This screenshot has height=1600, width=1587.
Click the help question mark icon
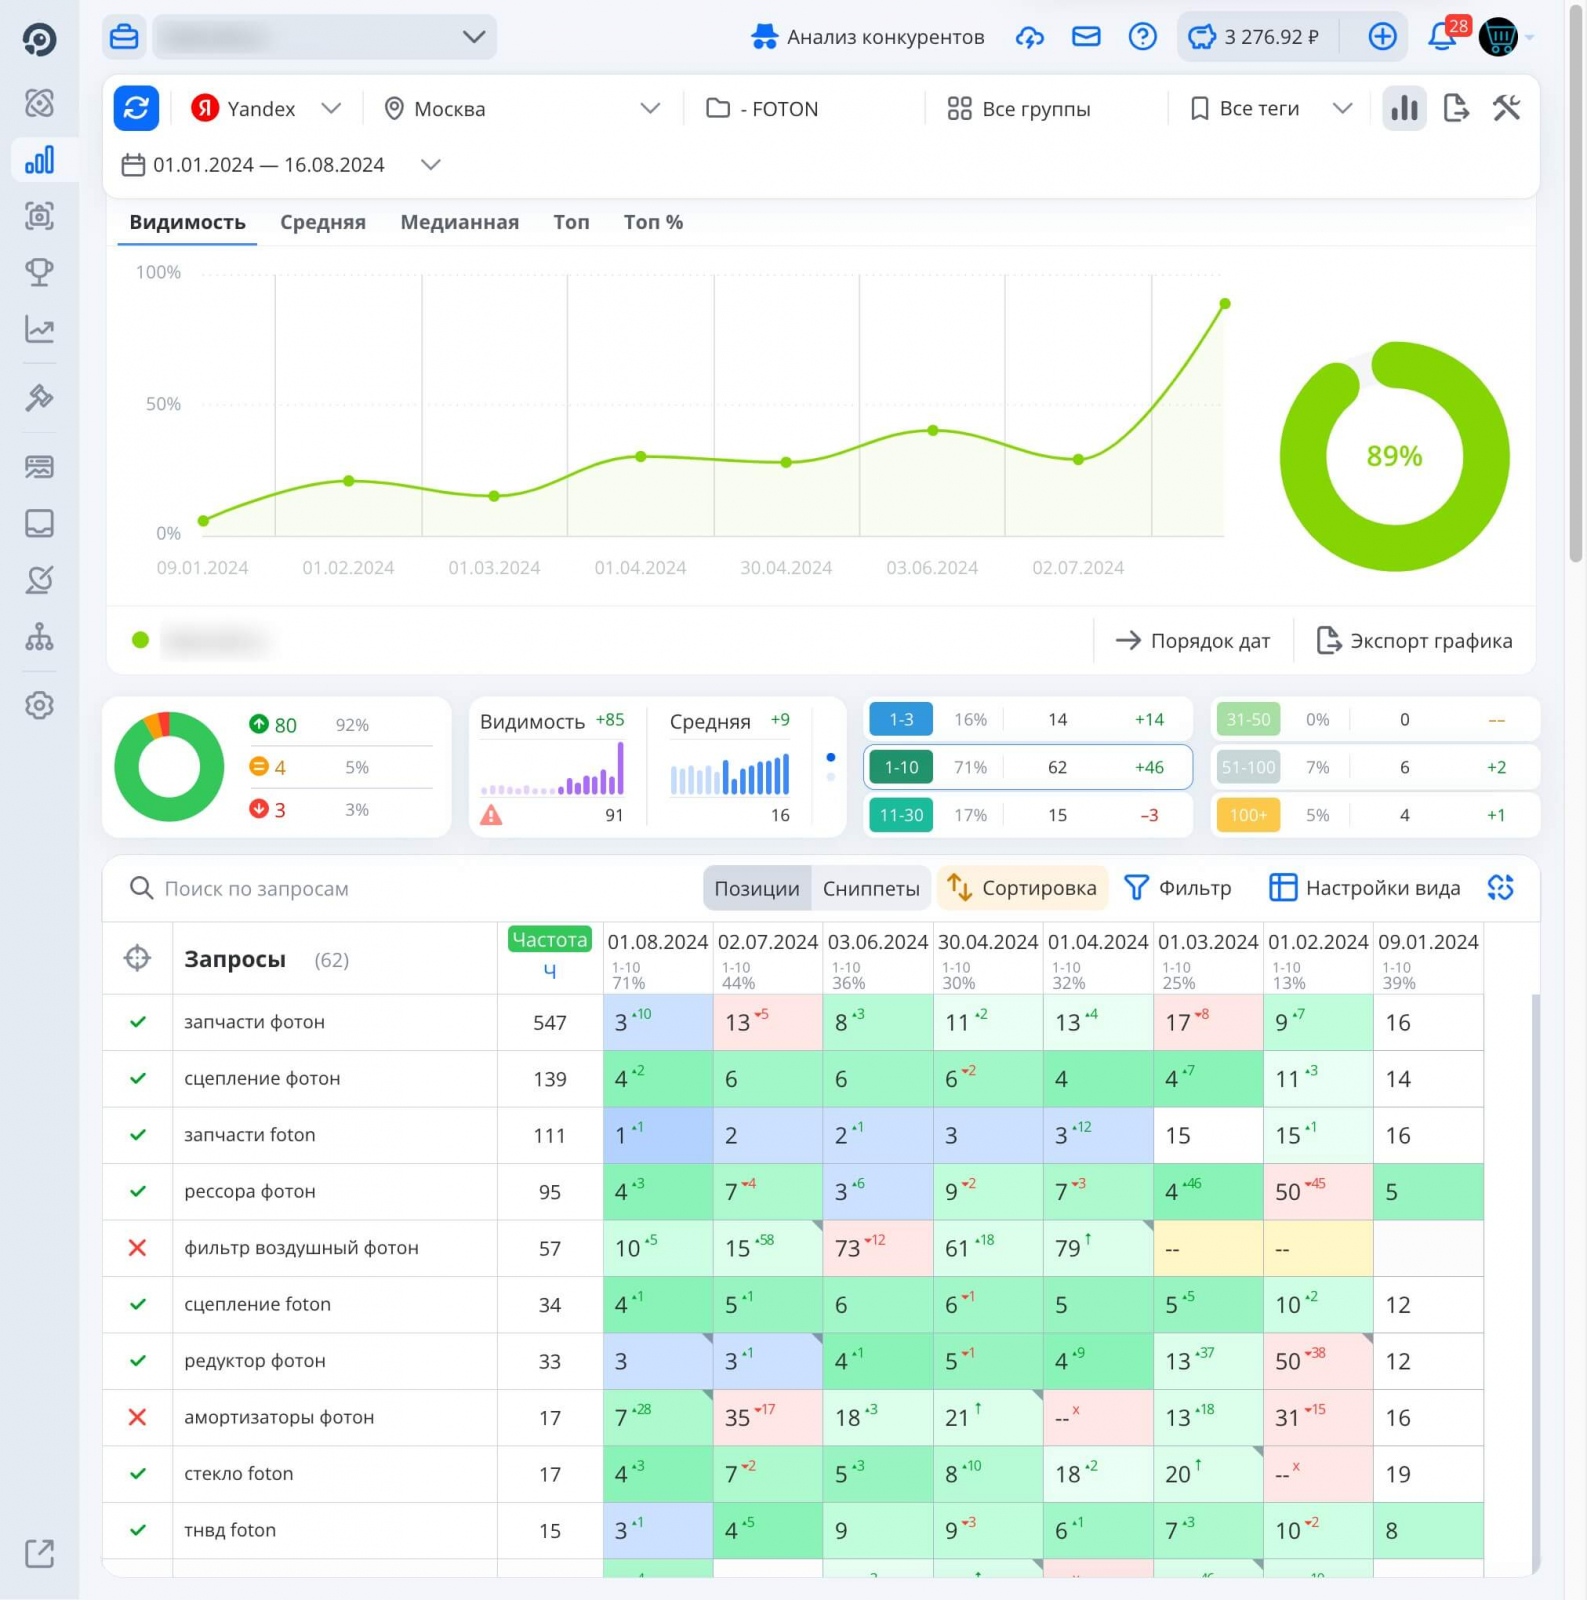tap(1142, 37)
